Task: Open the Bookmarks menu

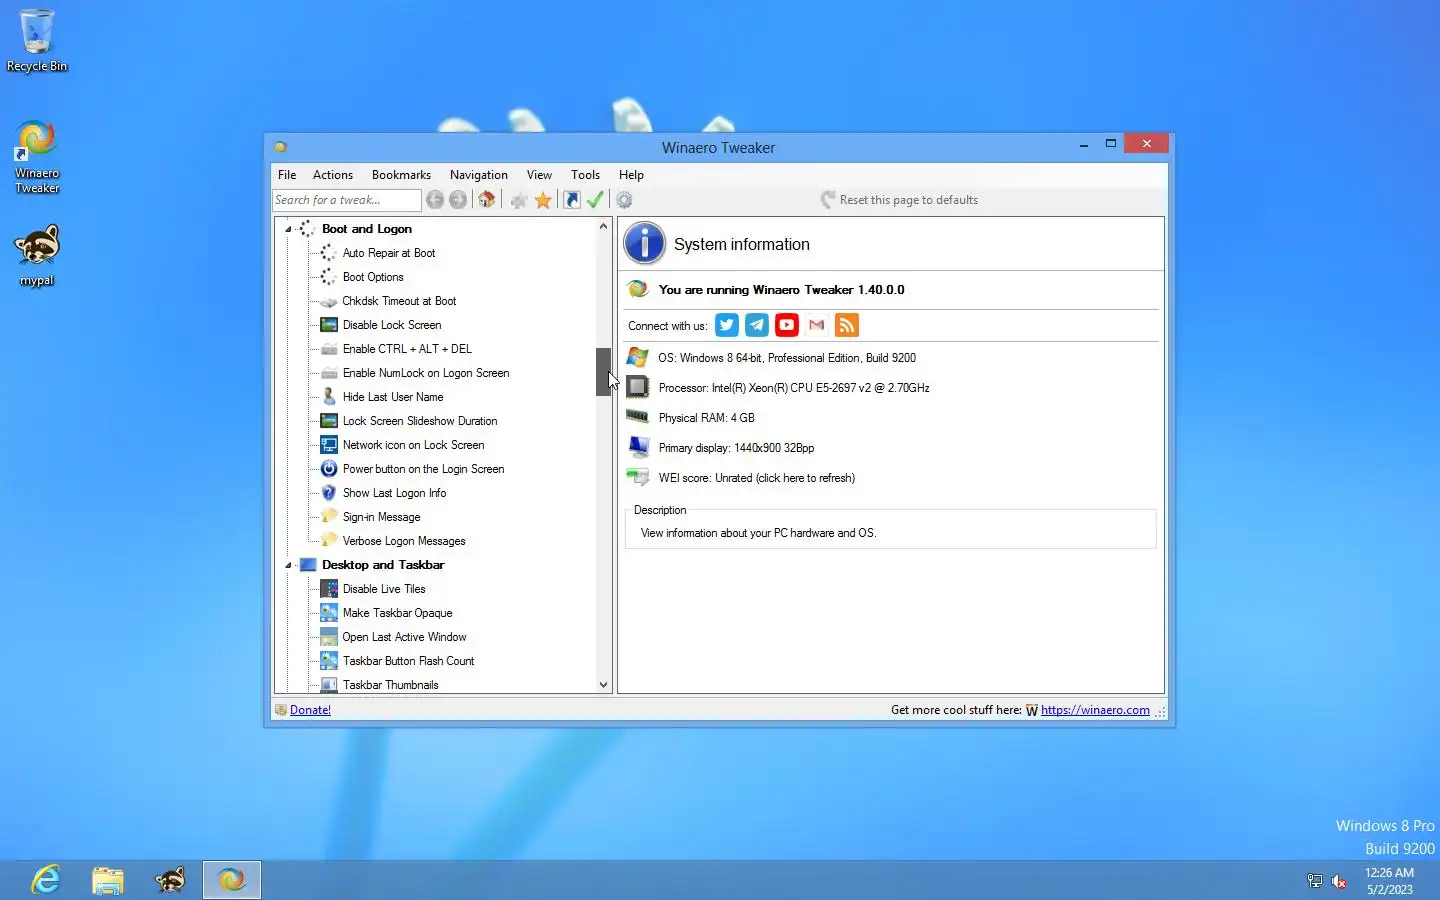Action: pos(401,175)
